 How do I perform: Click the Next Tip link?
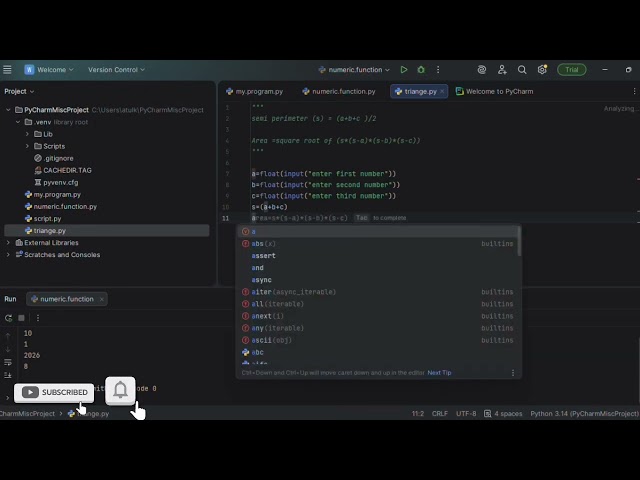pyautogui.click(x=439, y=373)
